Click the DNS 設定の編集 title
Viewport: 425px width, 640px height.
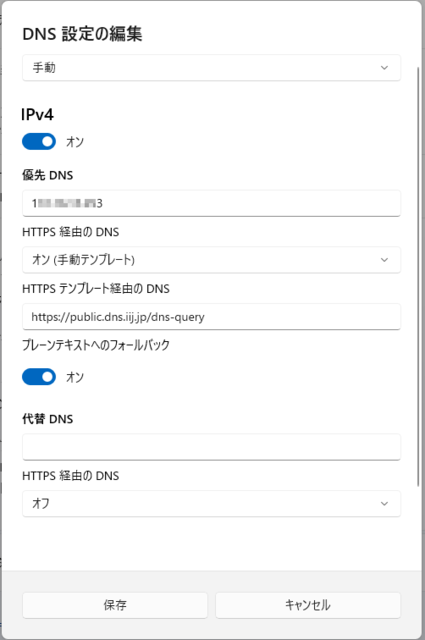(82, 34)
